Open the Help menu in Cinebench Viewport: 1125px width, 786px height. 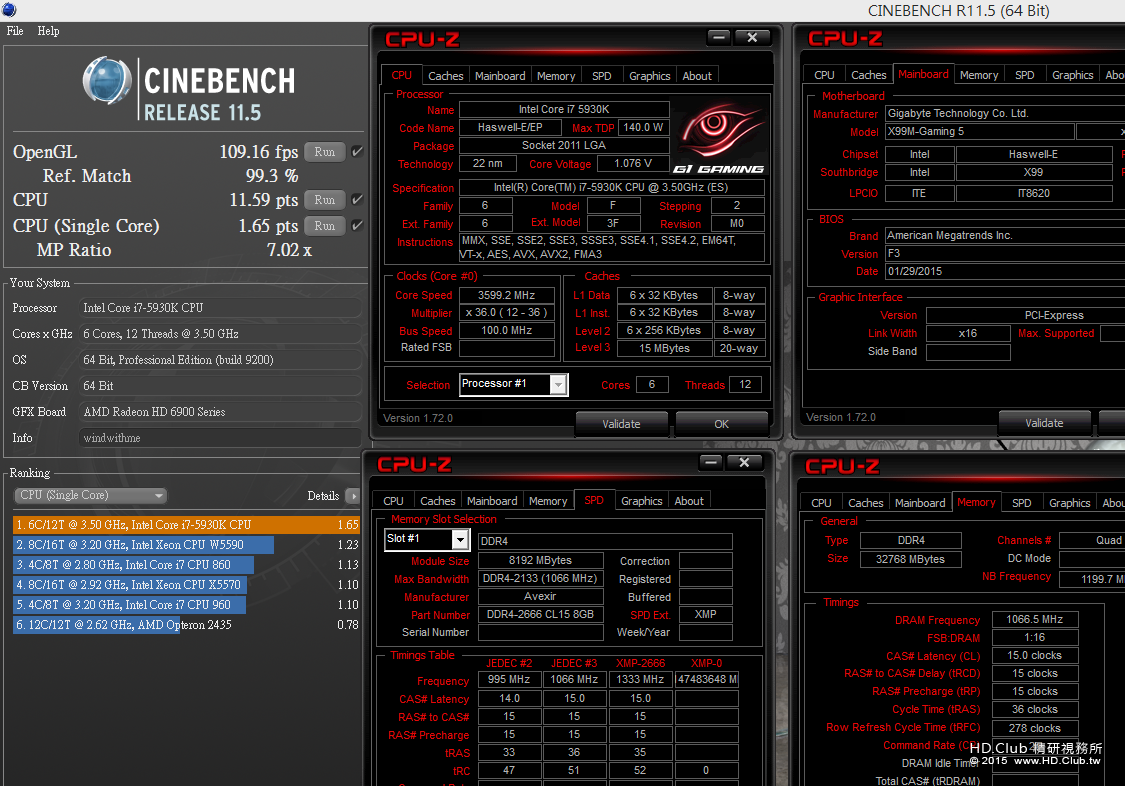point(48,31)
